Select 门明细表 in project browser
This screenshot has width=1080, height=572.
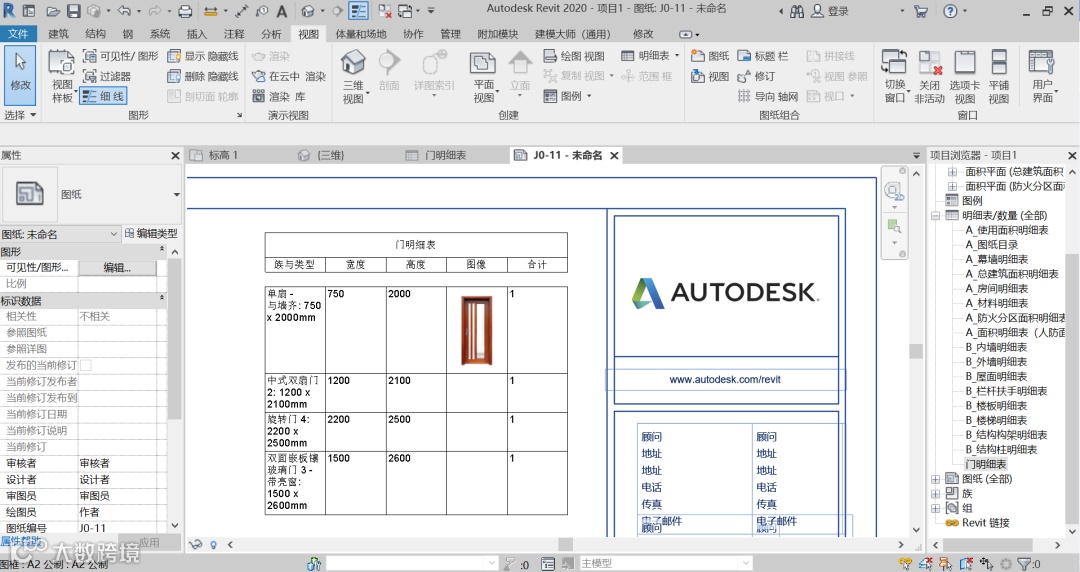pos(986,464)
